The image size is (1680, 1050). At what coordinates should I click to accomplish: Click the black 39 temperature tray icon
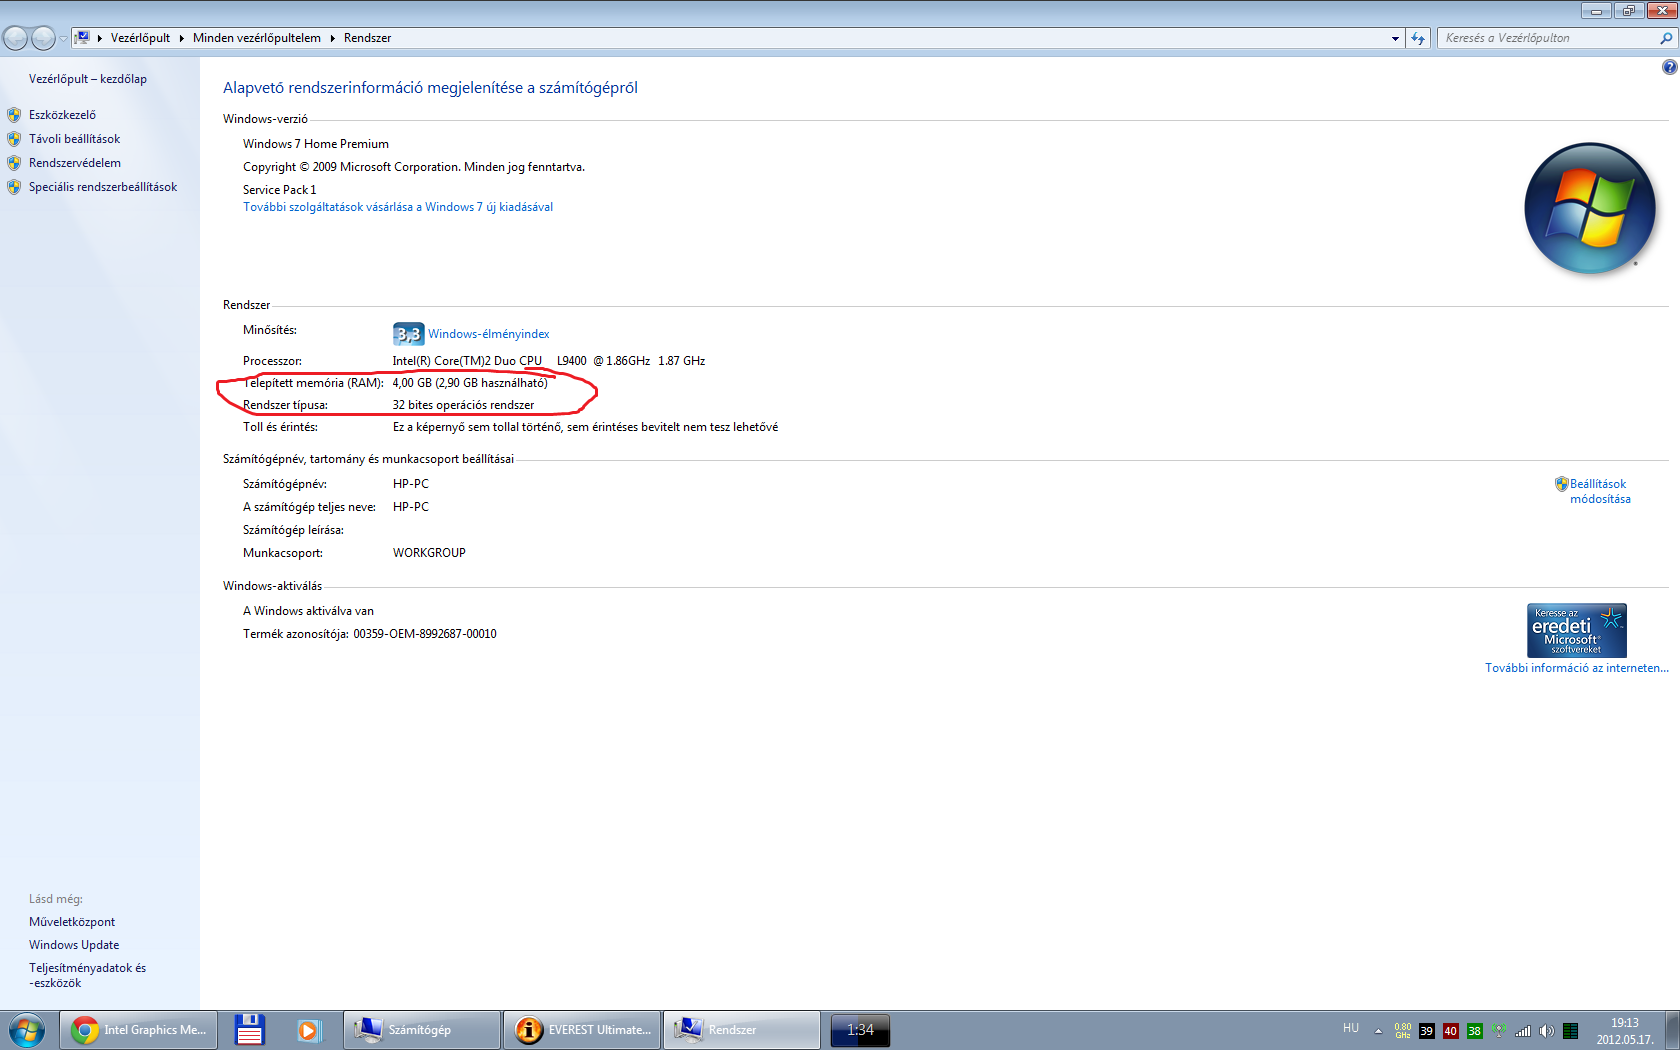point(1427,1031)
